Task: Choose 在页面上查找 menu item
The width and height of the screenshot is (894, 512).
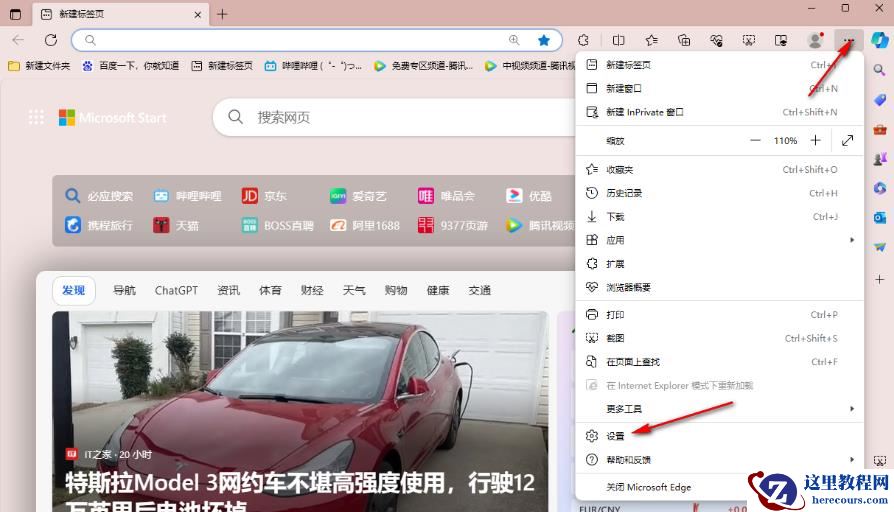Action: (720, 362)
